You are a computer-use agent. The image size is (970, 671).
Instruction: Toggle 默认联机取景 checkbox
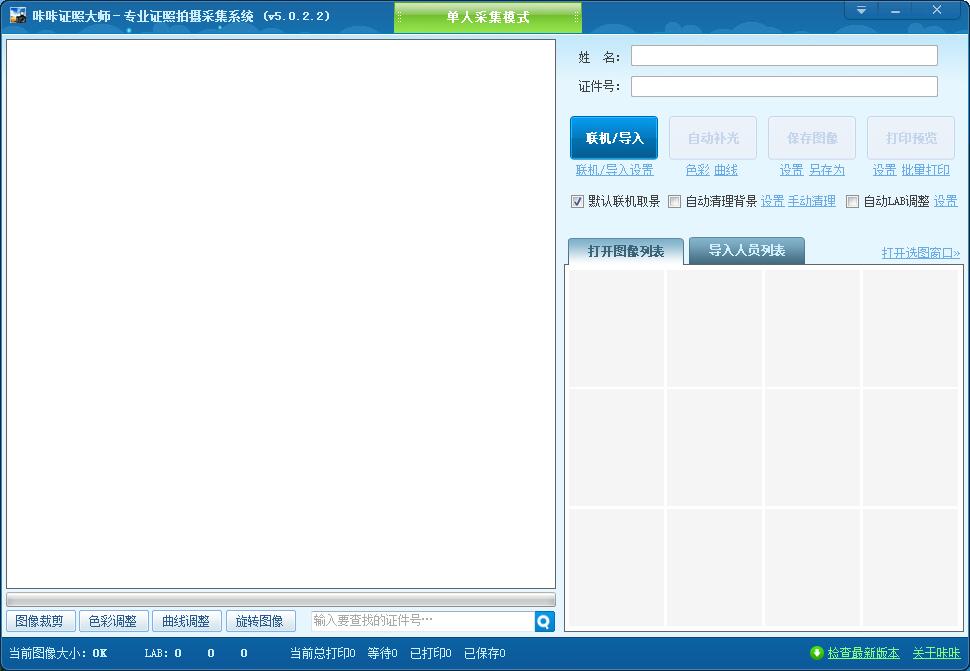click(x=577, y=202)
